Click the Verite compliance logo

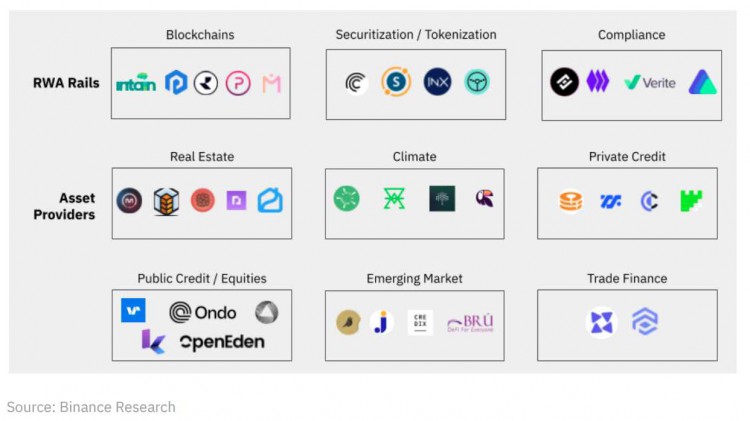coord(649,82)
